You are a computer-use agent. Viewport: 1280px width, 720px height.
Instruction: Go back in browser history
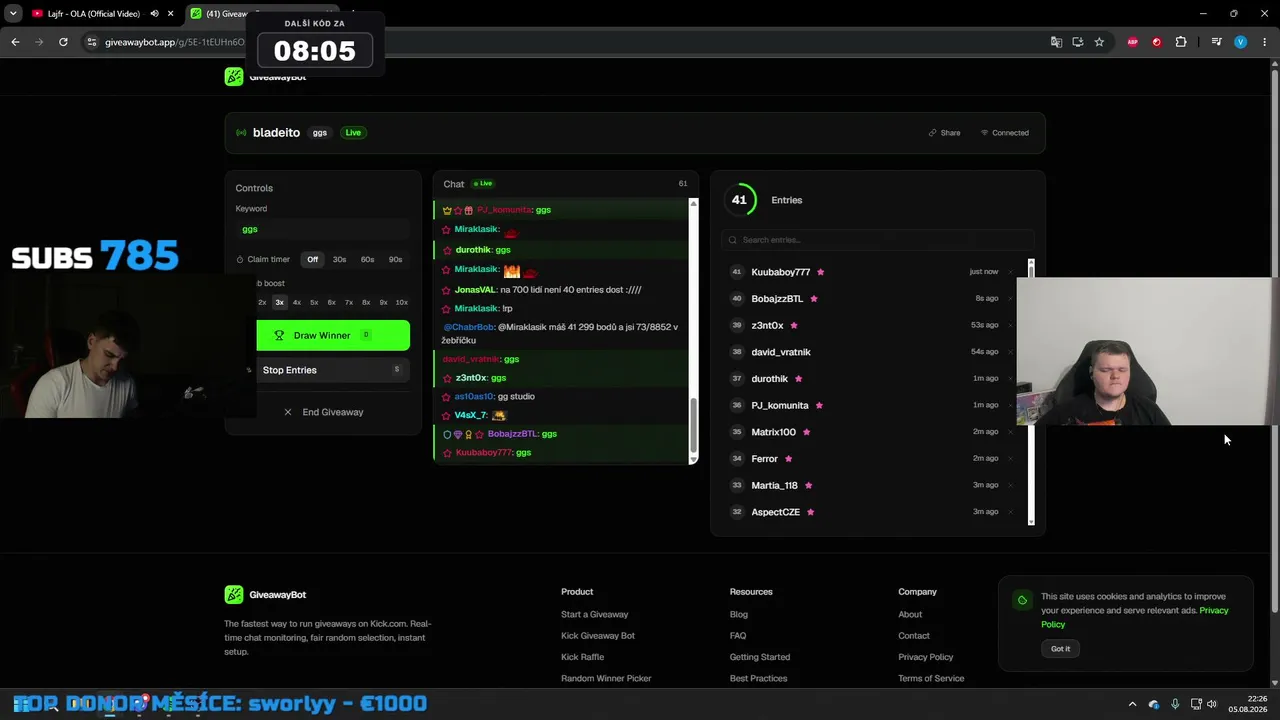(15, 42)
